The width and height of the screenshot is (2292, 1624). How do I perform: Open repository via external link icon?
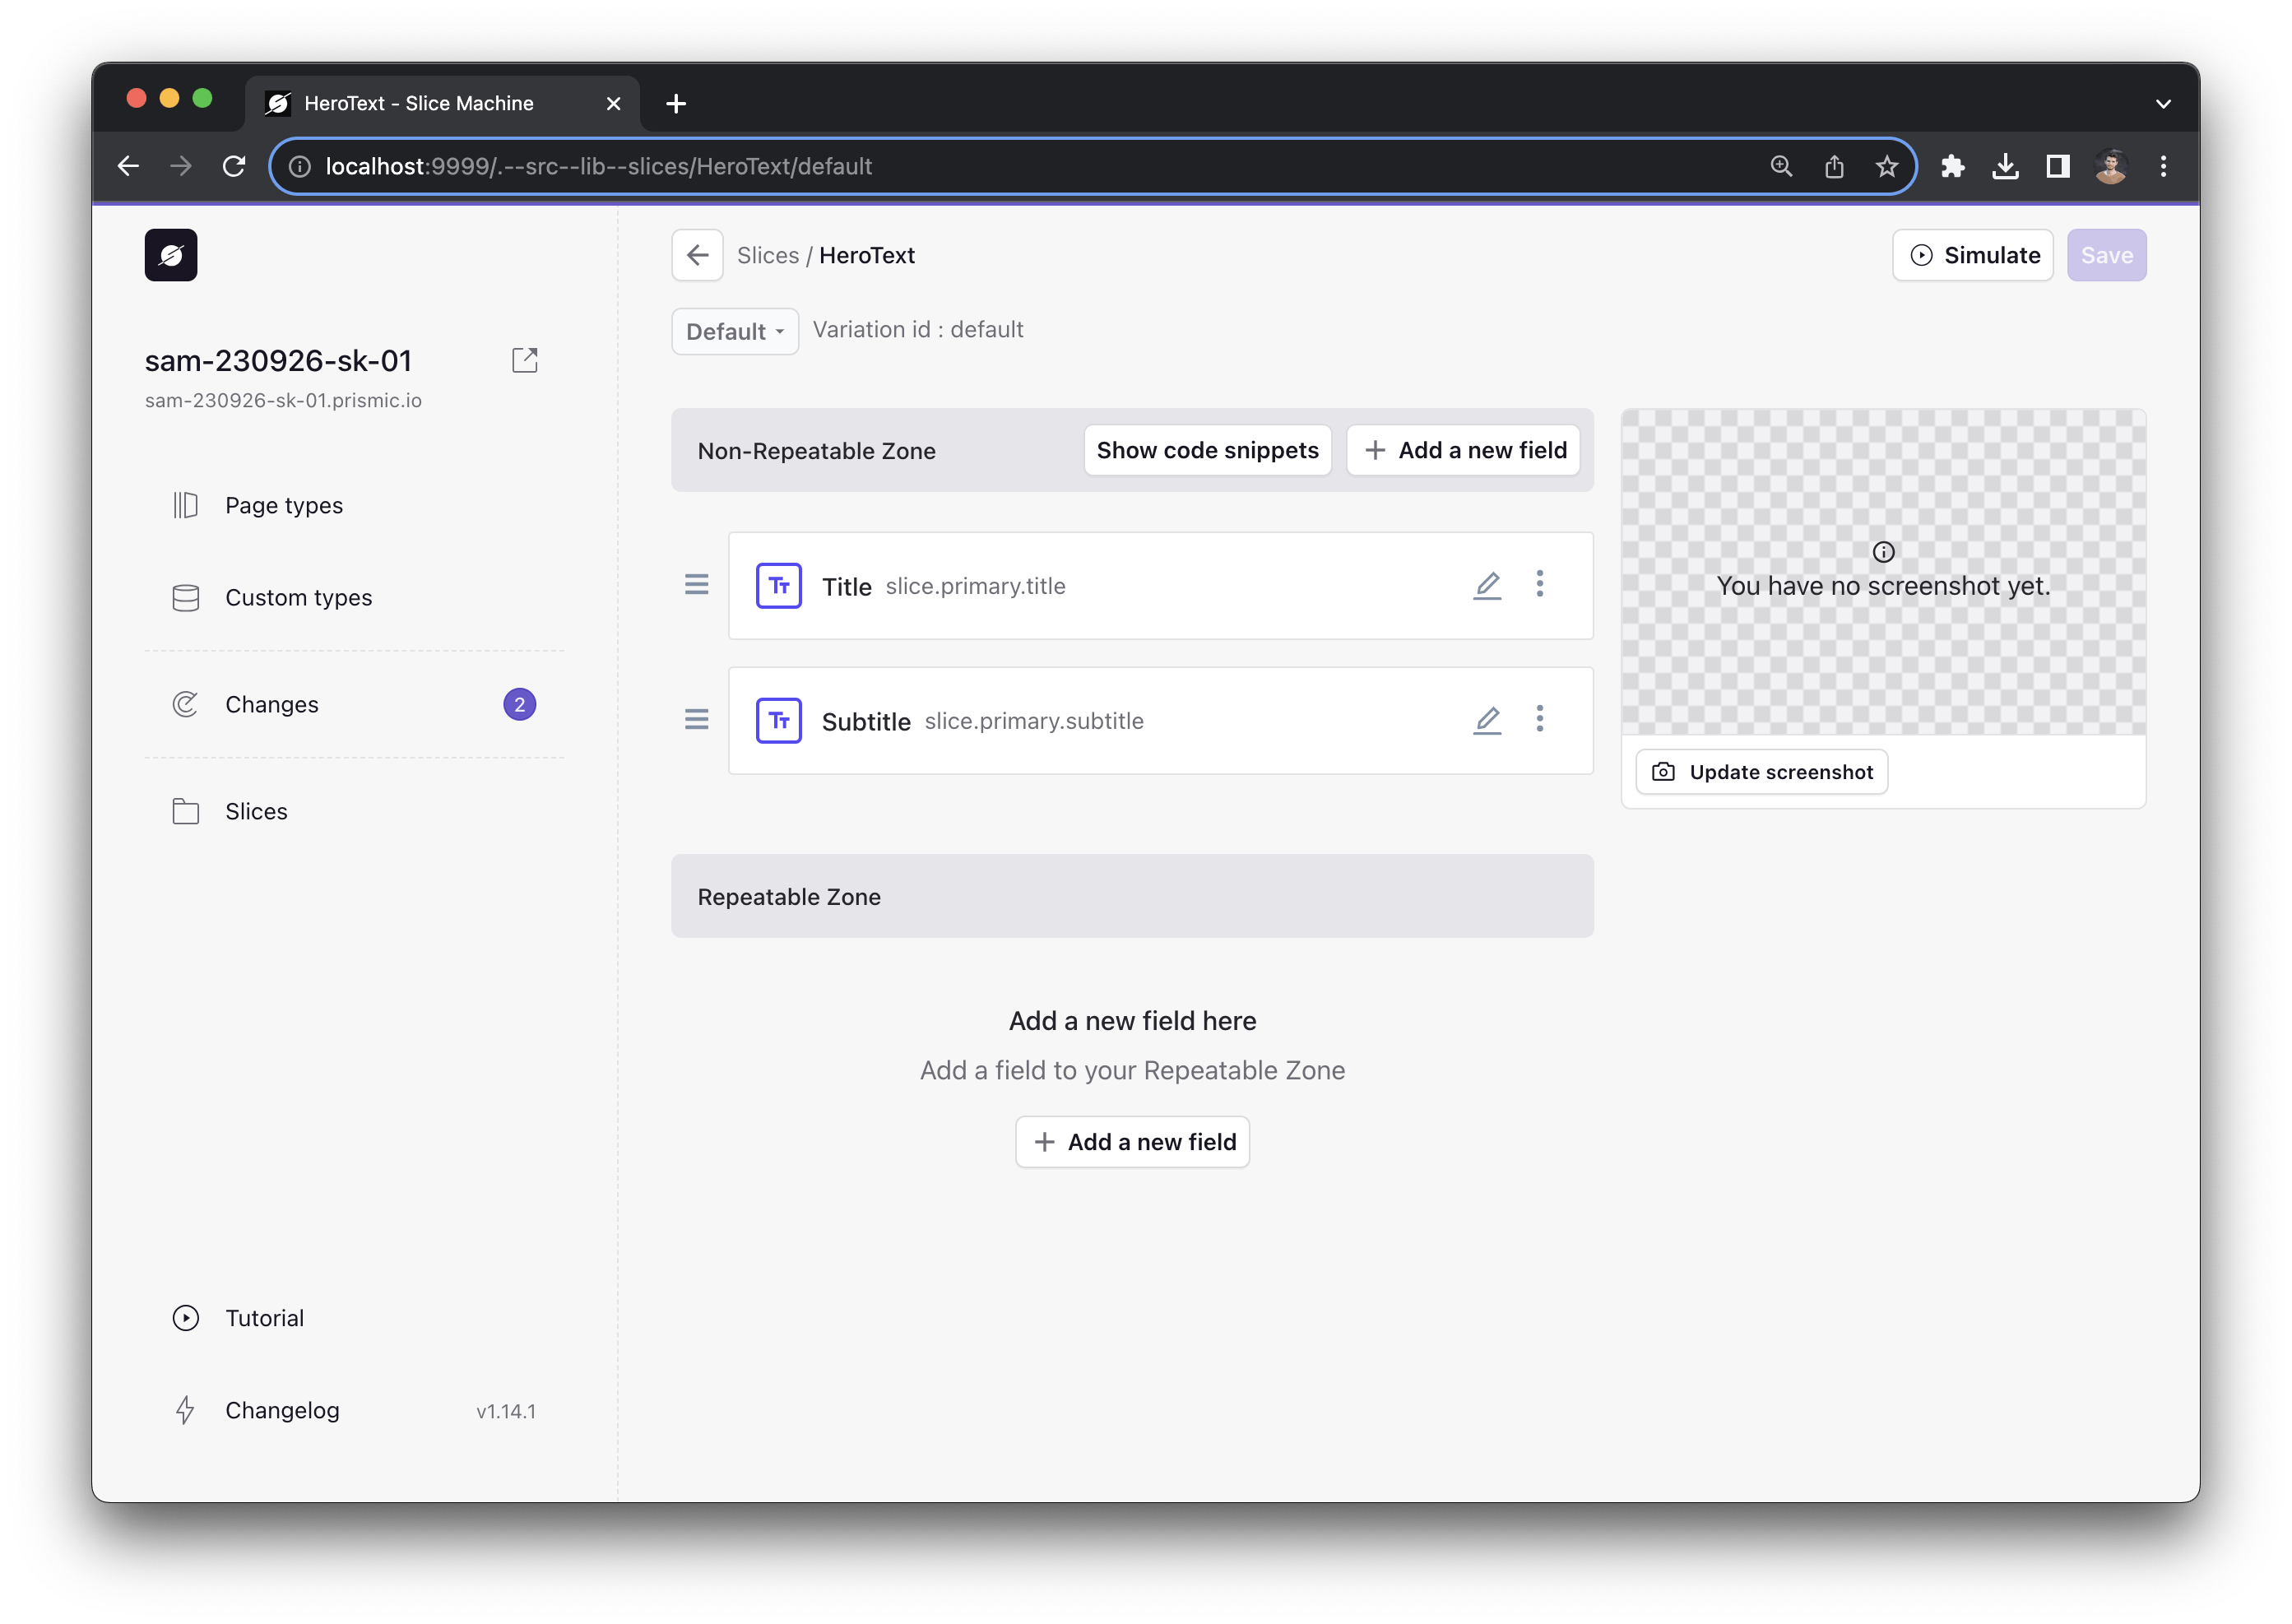(525, 360)
